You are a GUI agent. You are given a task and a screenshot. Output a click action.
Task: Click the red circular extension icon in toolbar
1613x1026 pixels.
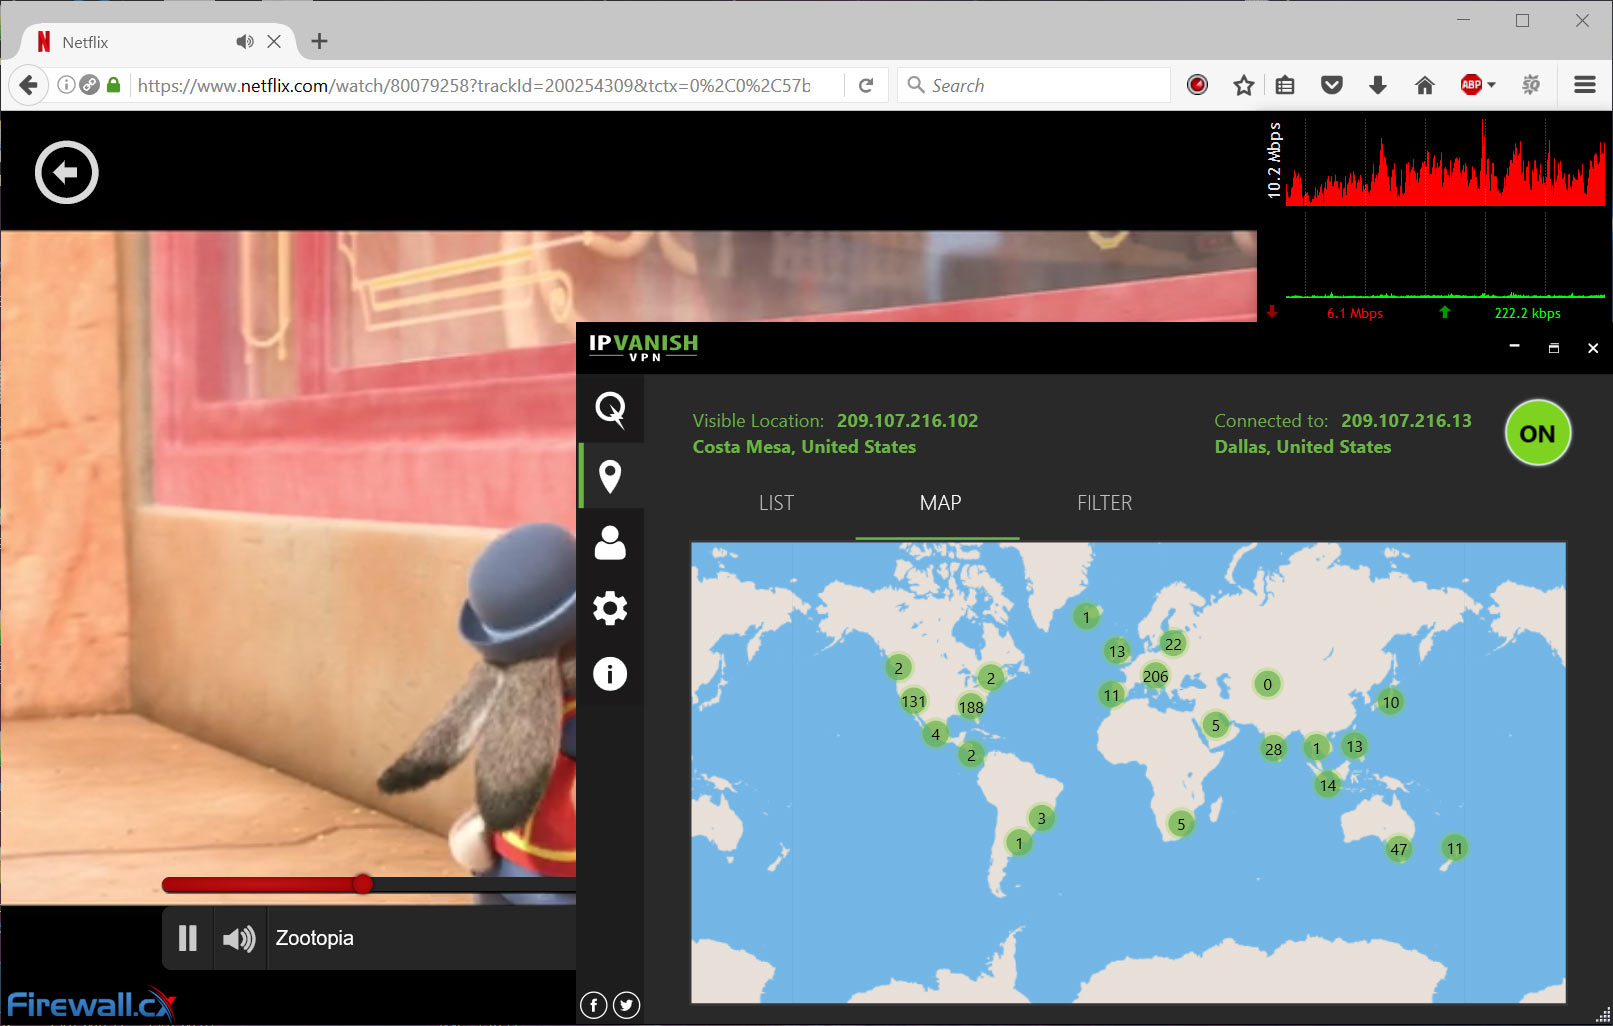[x=1197, y=85]
